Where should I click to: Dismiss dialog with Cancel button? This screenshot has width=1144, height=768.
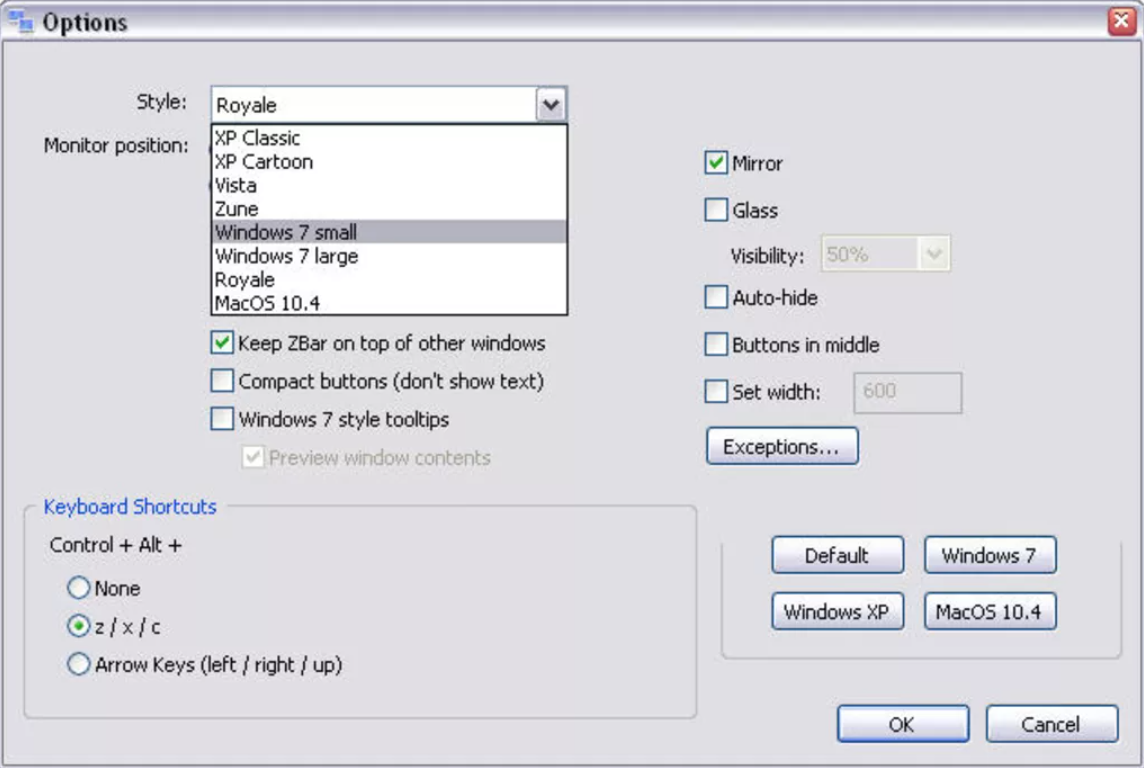[1051, 724]
